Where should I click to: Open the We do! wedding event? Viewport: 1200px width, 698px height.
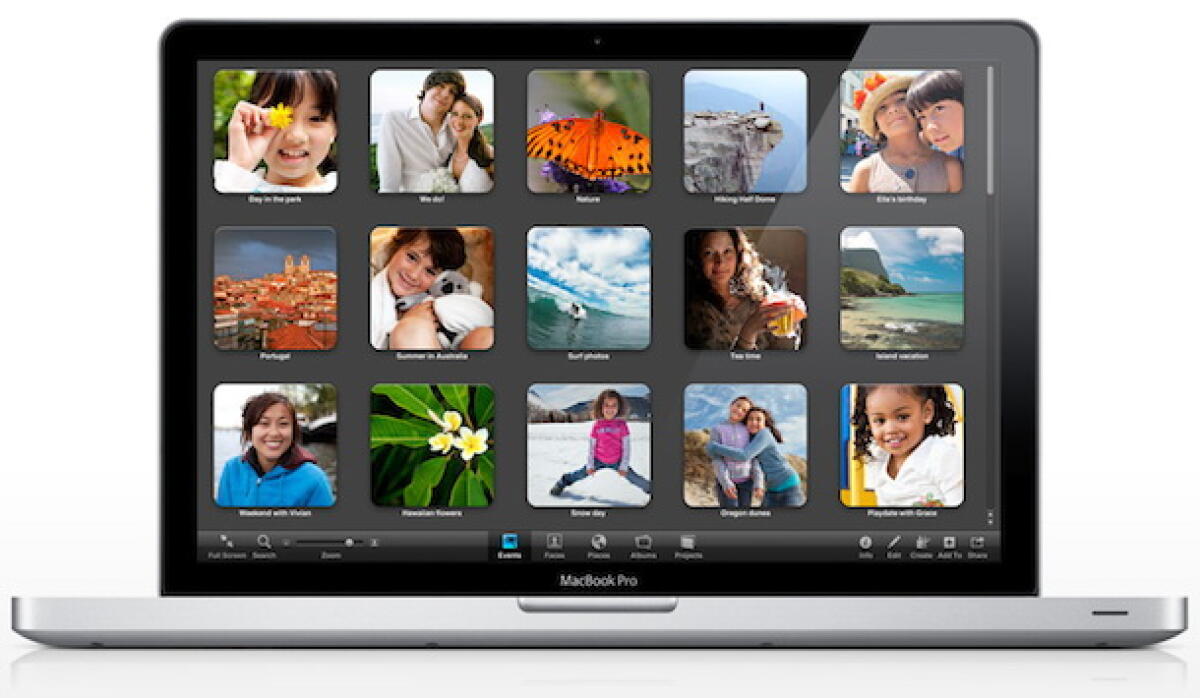pyautogui.click(x=432, y=131)
